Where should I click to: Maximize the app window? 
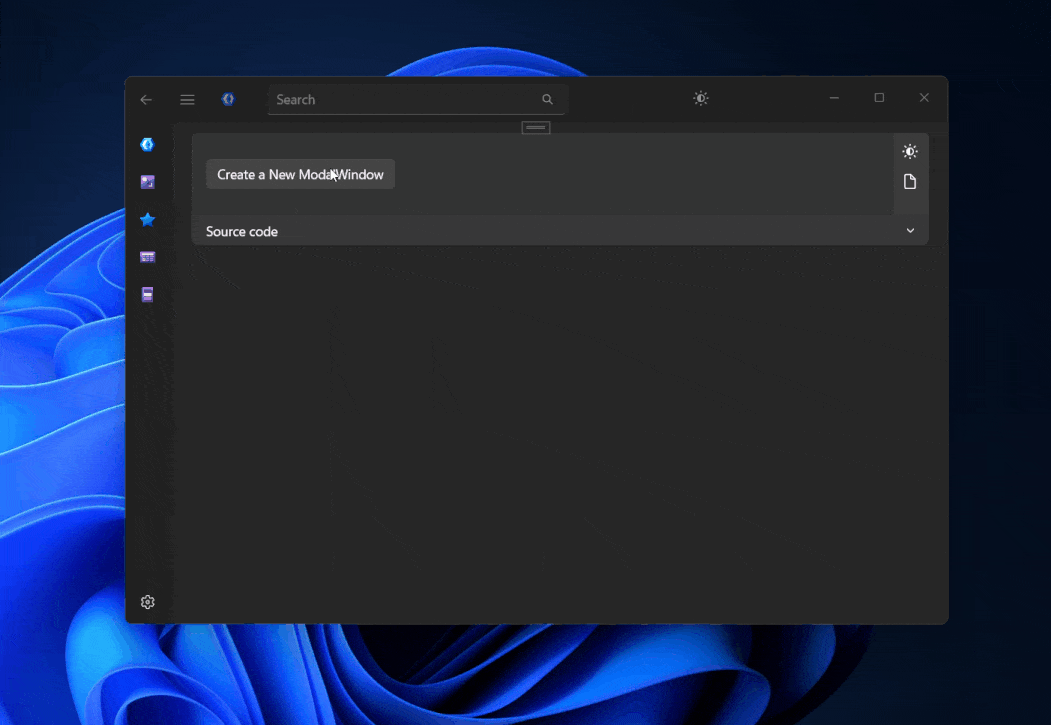pos(879,98)
